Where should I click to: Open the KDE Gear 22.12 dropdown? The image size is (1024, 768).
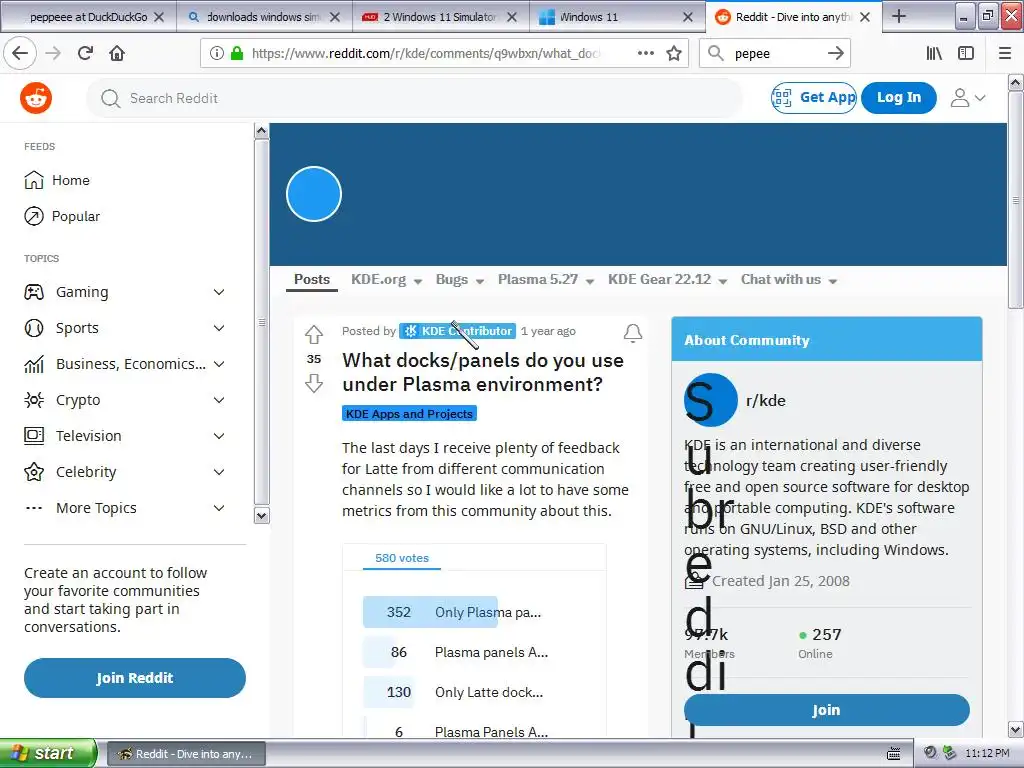[667, 280]
